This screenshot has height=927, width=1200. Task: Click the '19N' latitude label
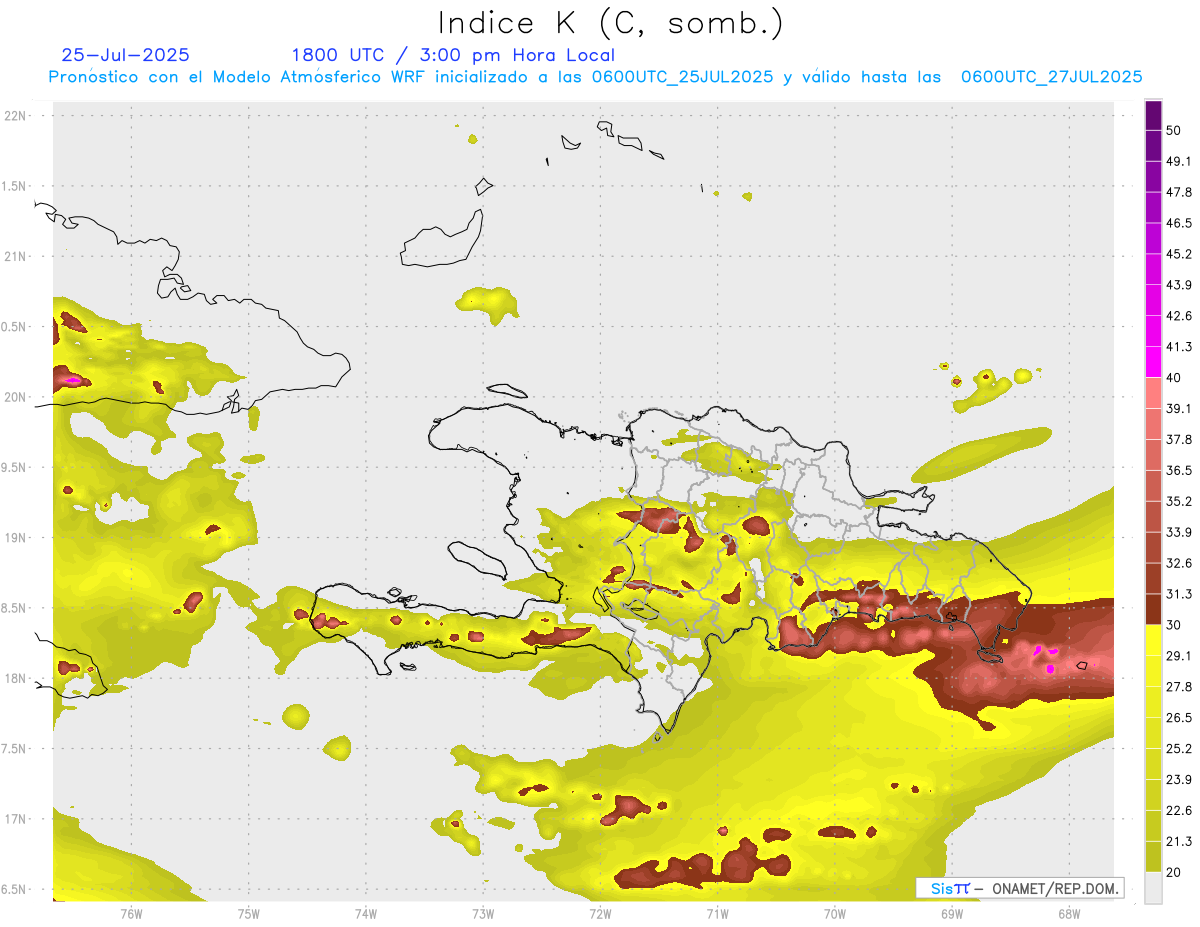click(x=16, y=538)
